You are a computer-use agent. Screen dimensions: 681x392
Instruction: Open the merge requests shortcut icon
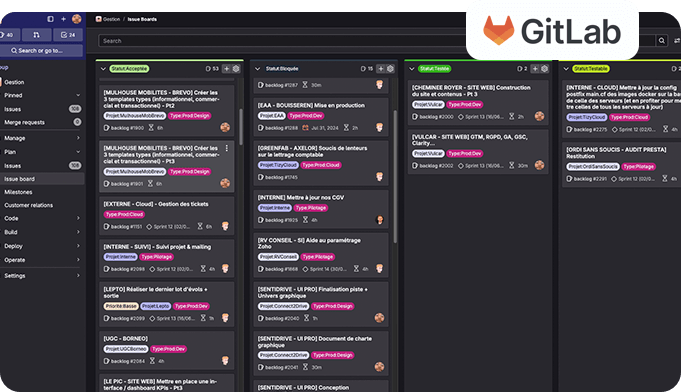pos(36,35)
